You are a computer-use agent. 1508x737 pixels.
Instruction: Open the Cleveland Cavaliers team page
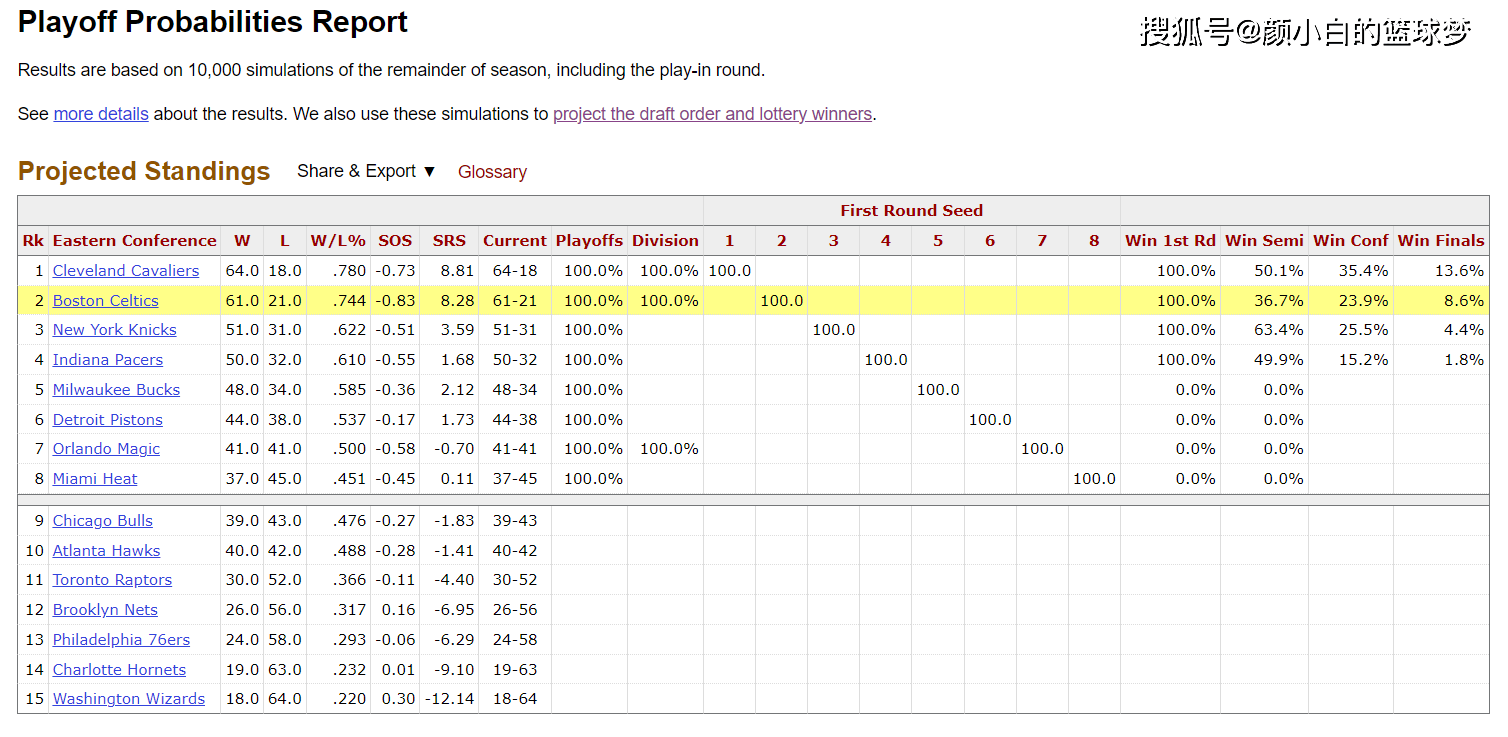point(126,270)
